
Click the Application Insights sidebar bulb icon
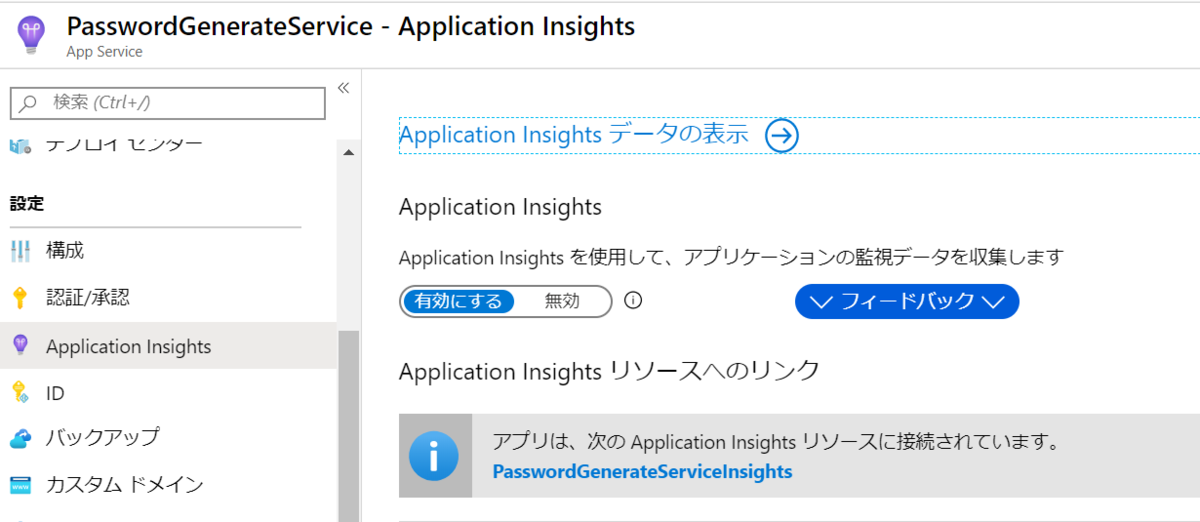(x=20, y=346)
